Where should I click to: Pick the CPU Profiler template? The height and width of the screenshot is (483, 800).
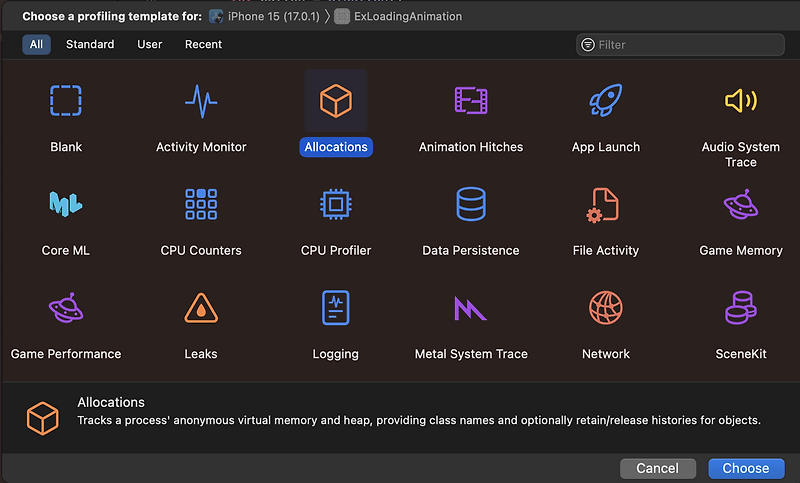point(336,206)
